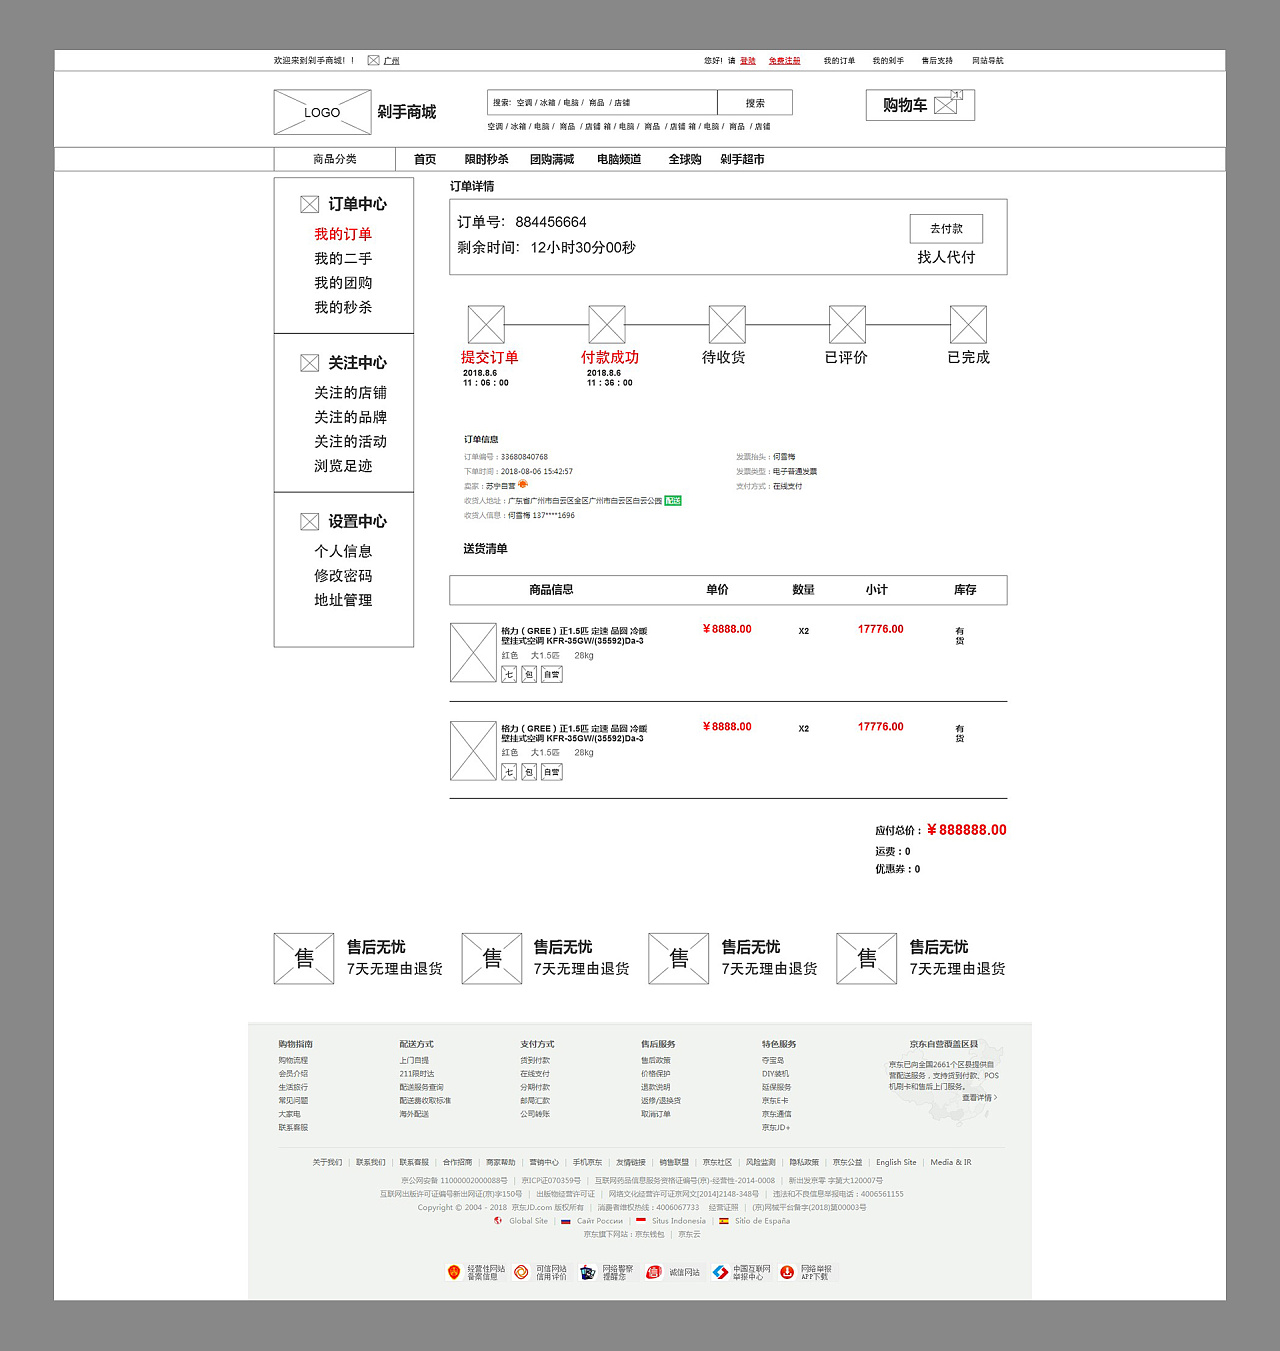Click 夺宝岛 footer link

773,1060
